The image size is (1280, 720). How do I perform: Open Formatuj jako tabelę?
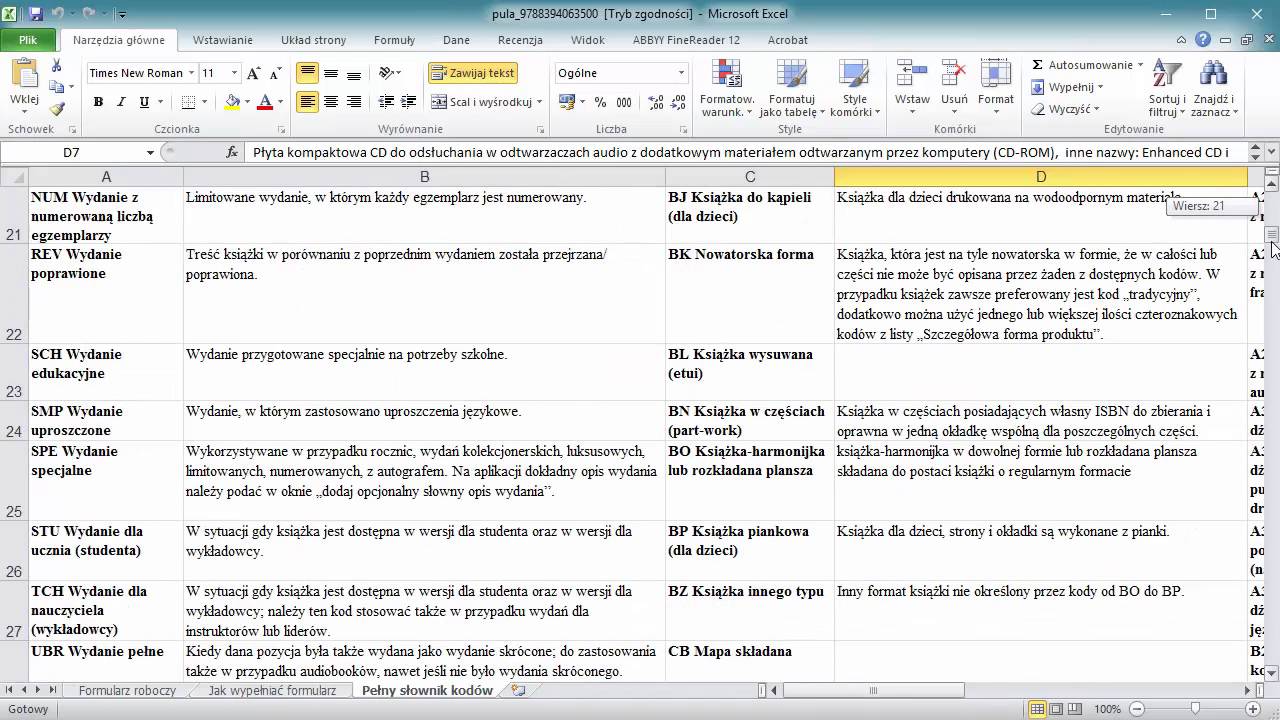(791, 88)
